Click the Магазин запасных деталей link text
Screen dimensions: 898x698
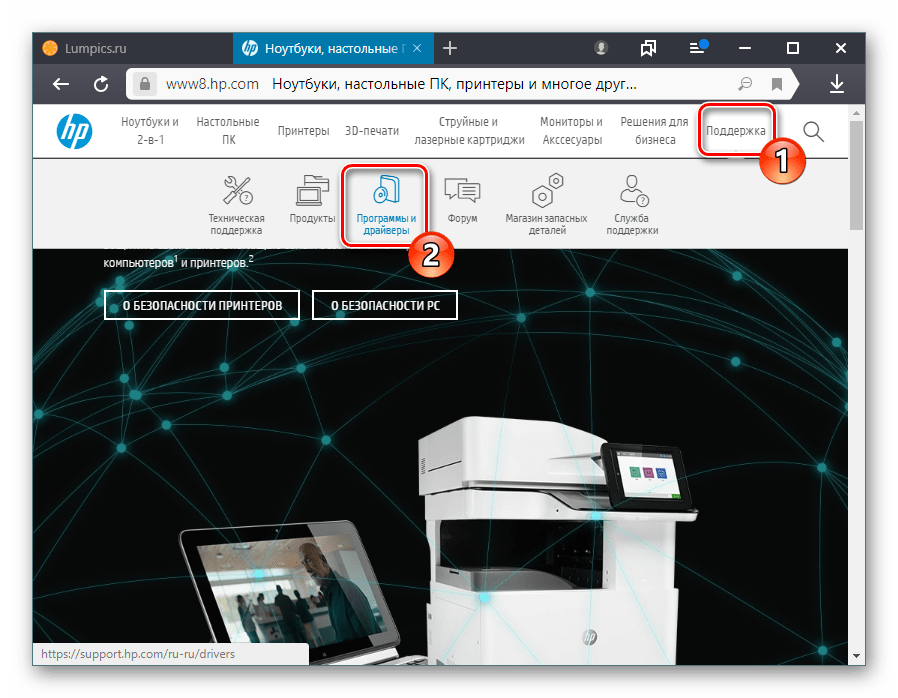coord(546,224)
